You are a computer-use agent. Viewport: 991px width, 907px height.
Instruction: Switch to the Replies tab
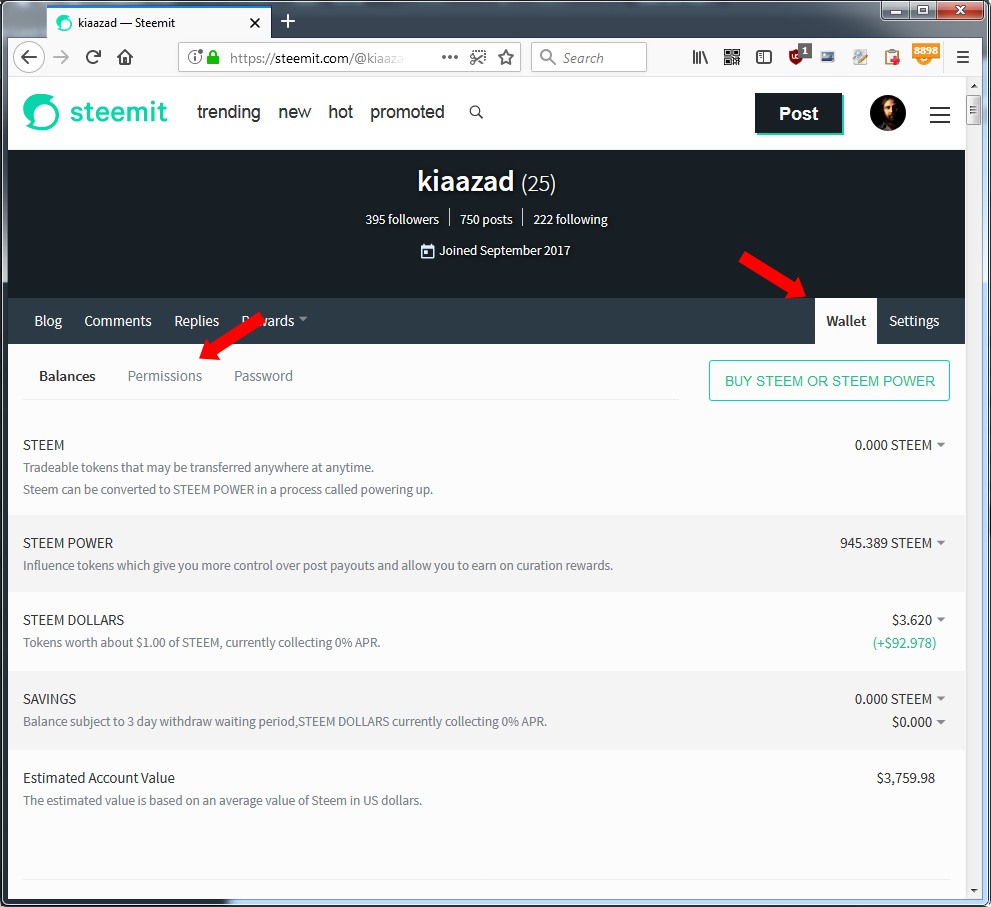click(x=197, y=321)
